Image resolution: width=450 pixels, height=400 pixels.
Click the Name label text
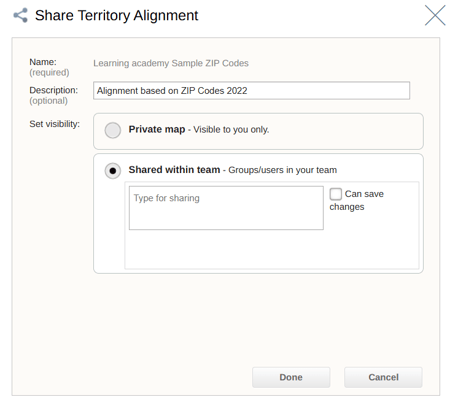(x=43, y=62)
